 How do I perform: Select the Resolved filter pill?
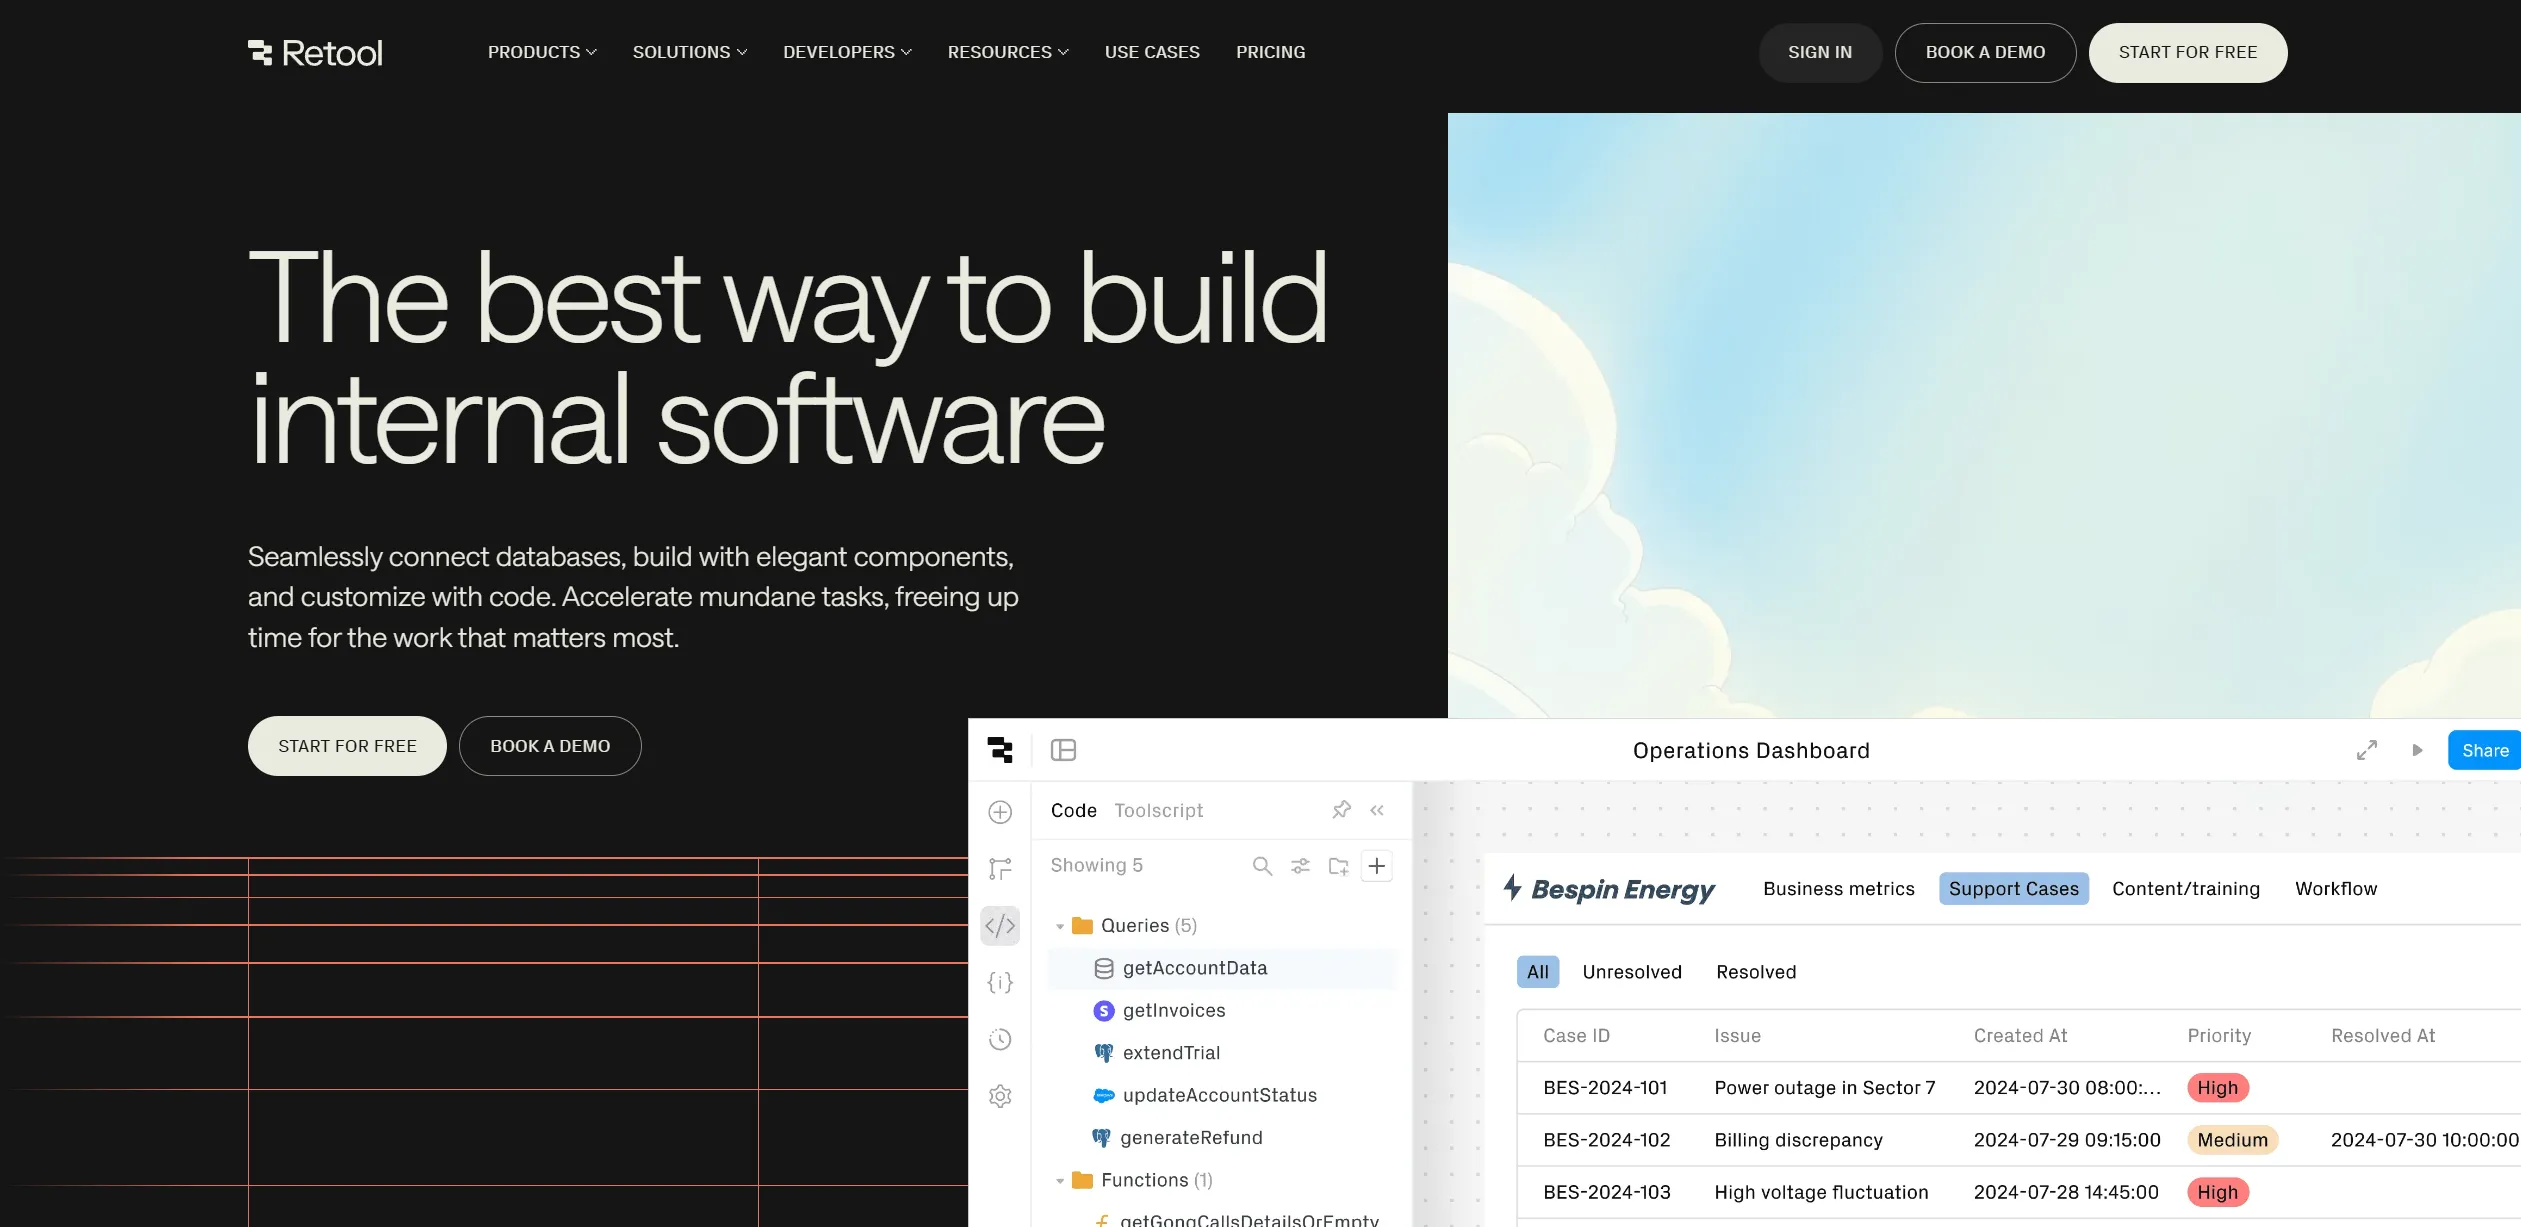tap(1755, 971)
